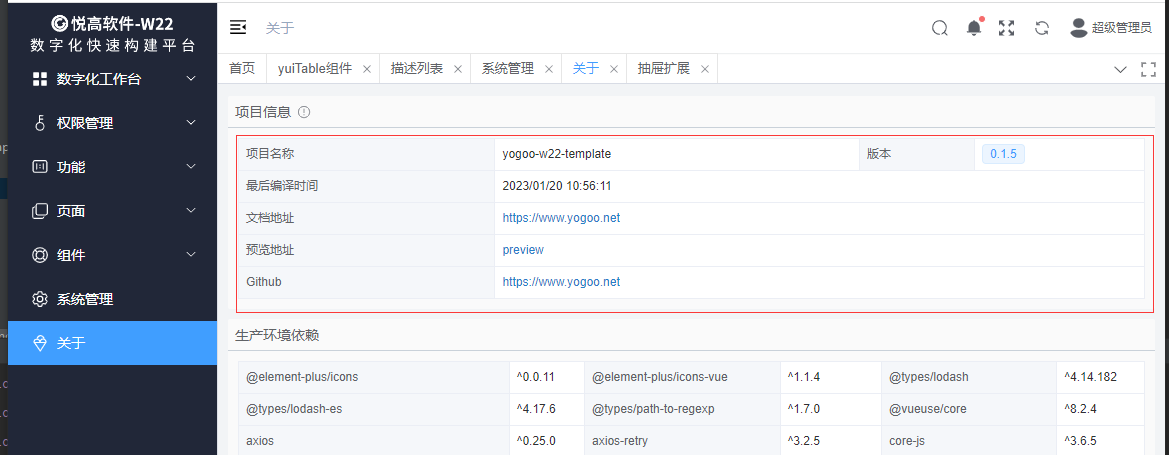Open the notification bell icon
Viewport: 1169px width, 455px height.
(x=973, y=28)
